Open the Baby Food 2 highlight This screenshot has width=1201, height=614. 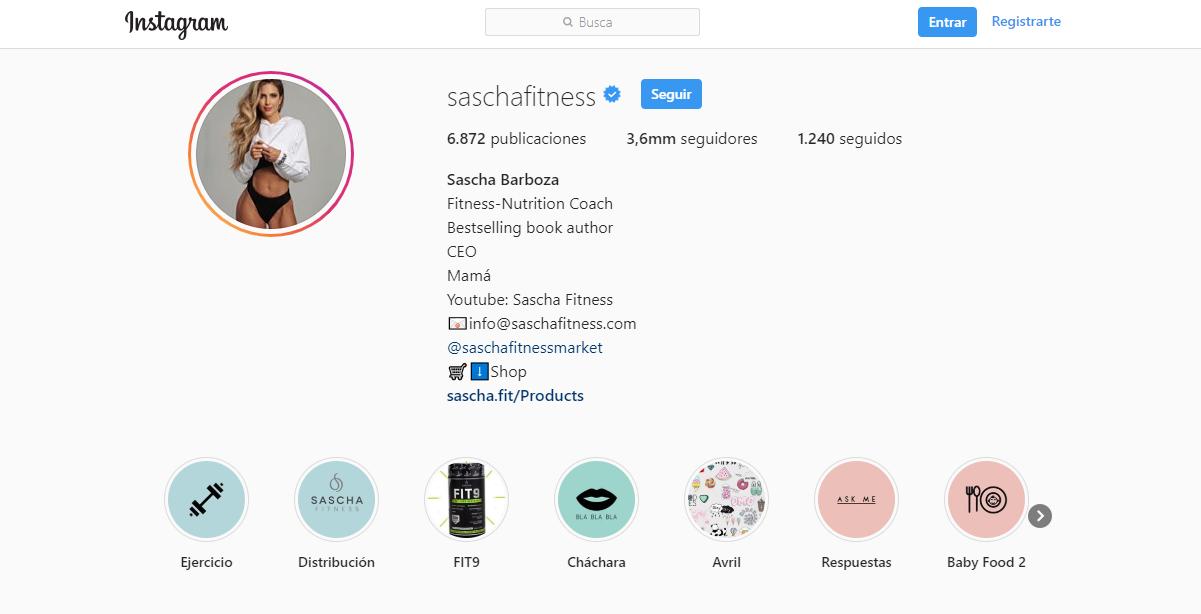click(x=986, y=499)
